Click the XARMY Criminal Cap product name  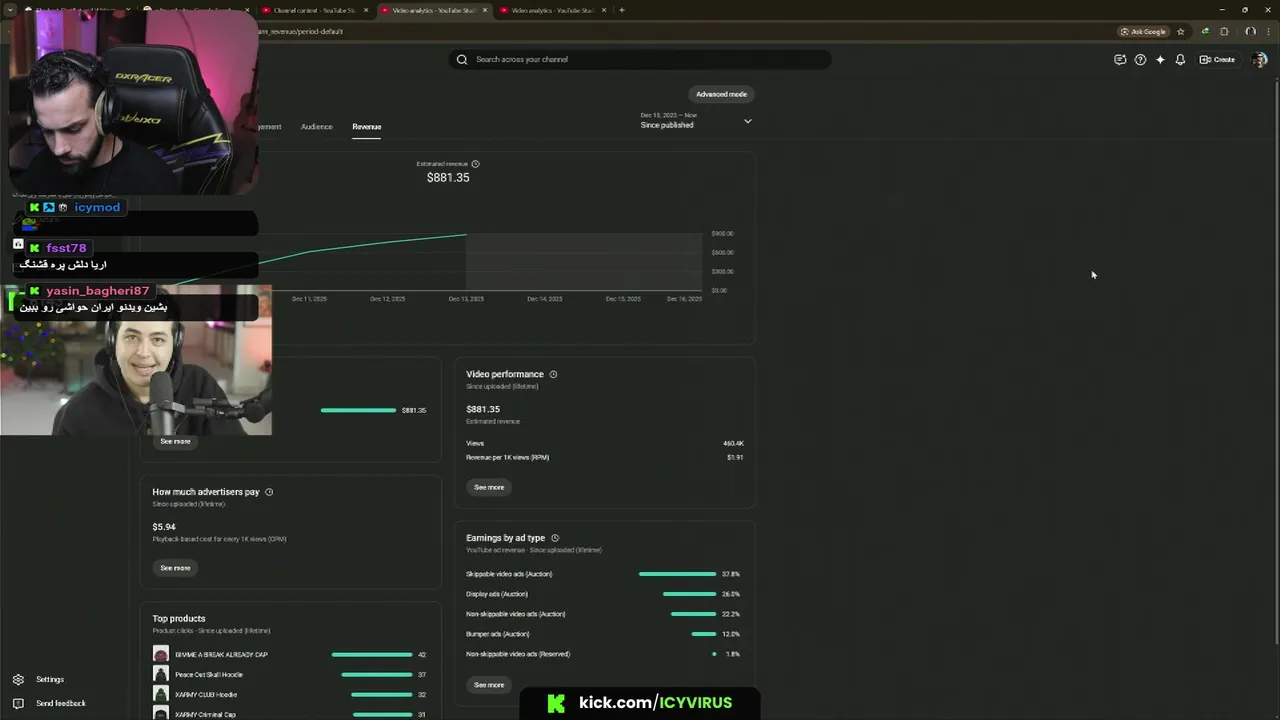(x=205, y=714)
